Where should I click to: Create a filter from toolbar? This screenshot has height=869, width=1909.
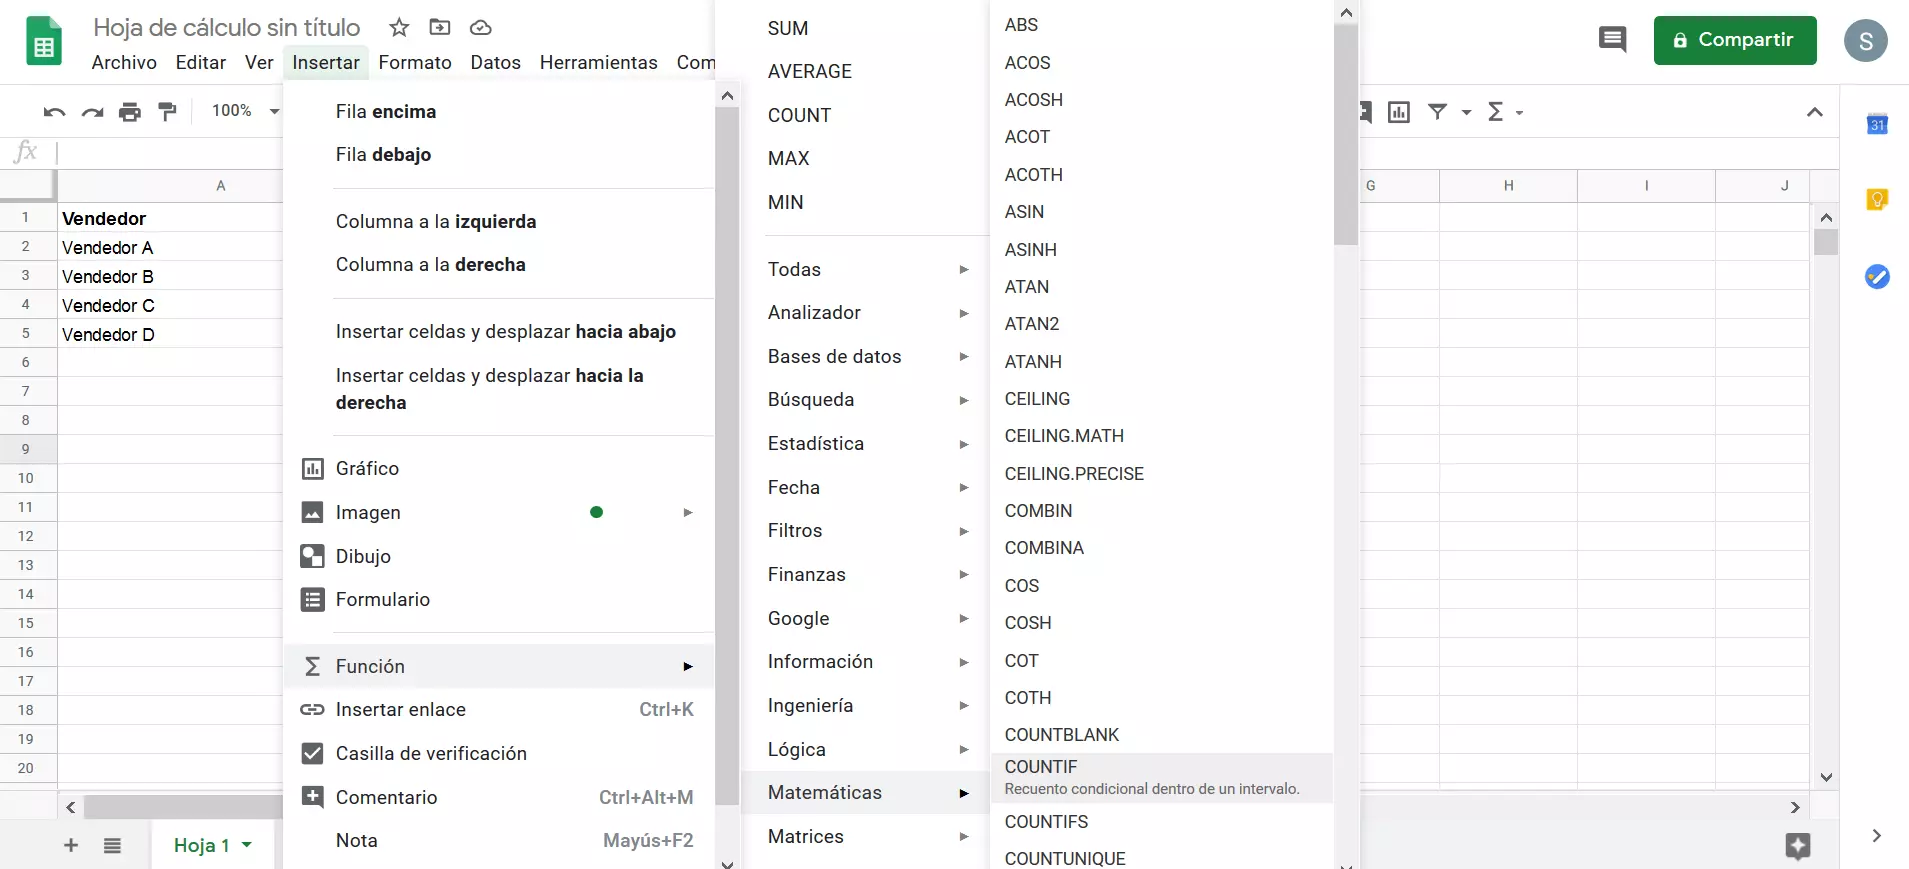point(1438,112)
